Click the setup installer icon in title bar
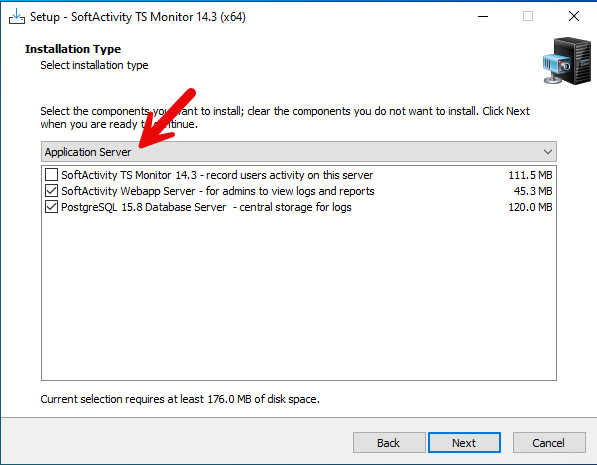This screenshot has width=597, height=465. (x=17, y=16)
